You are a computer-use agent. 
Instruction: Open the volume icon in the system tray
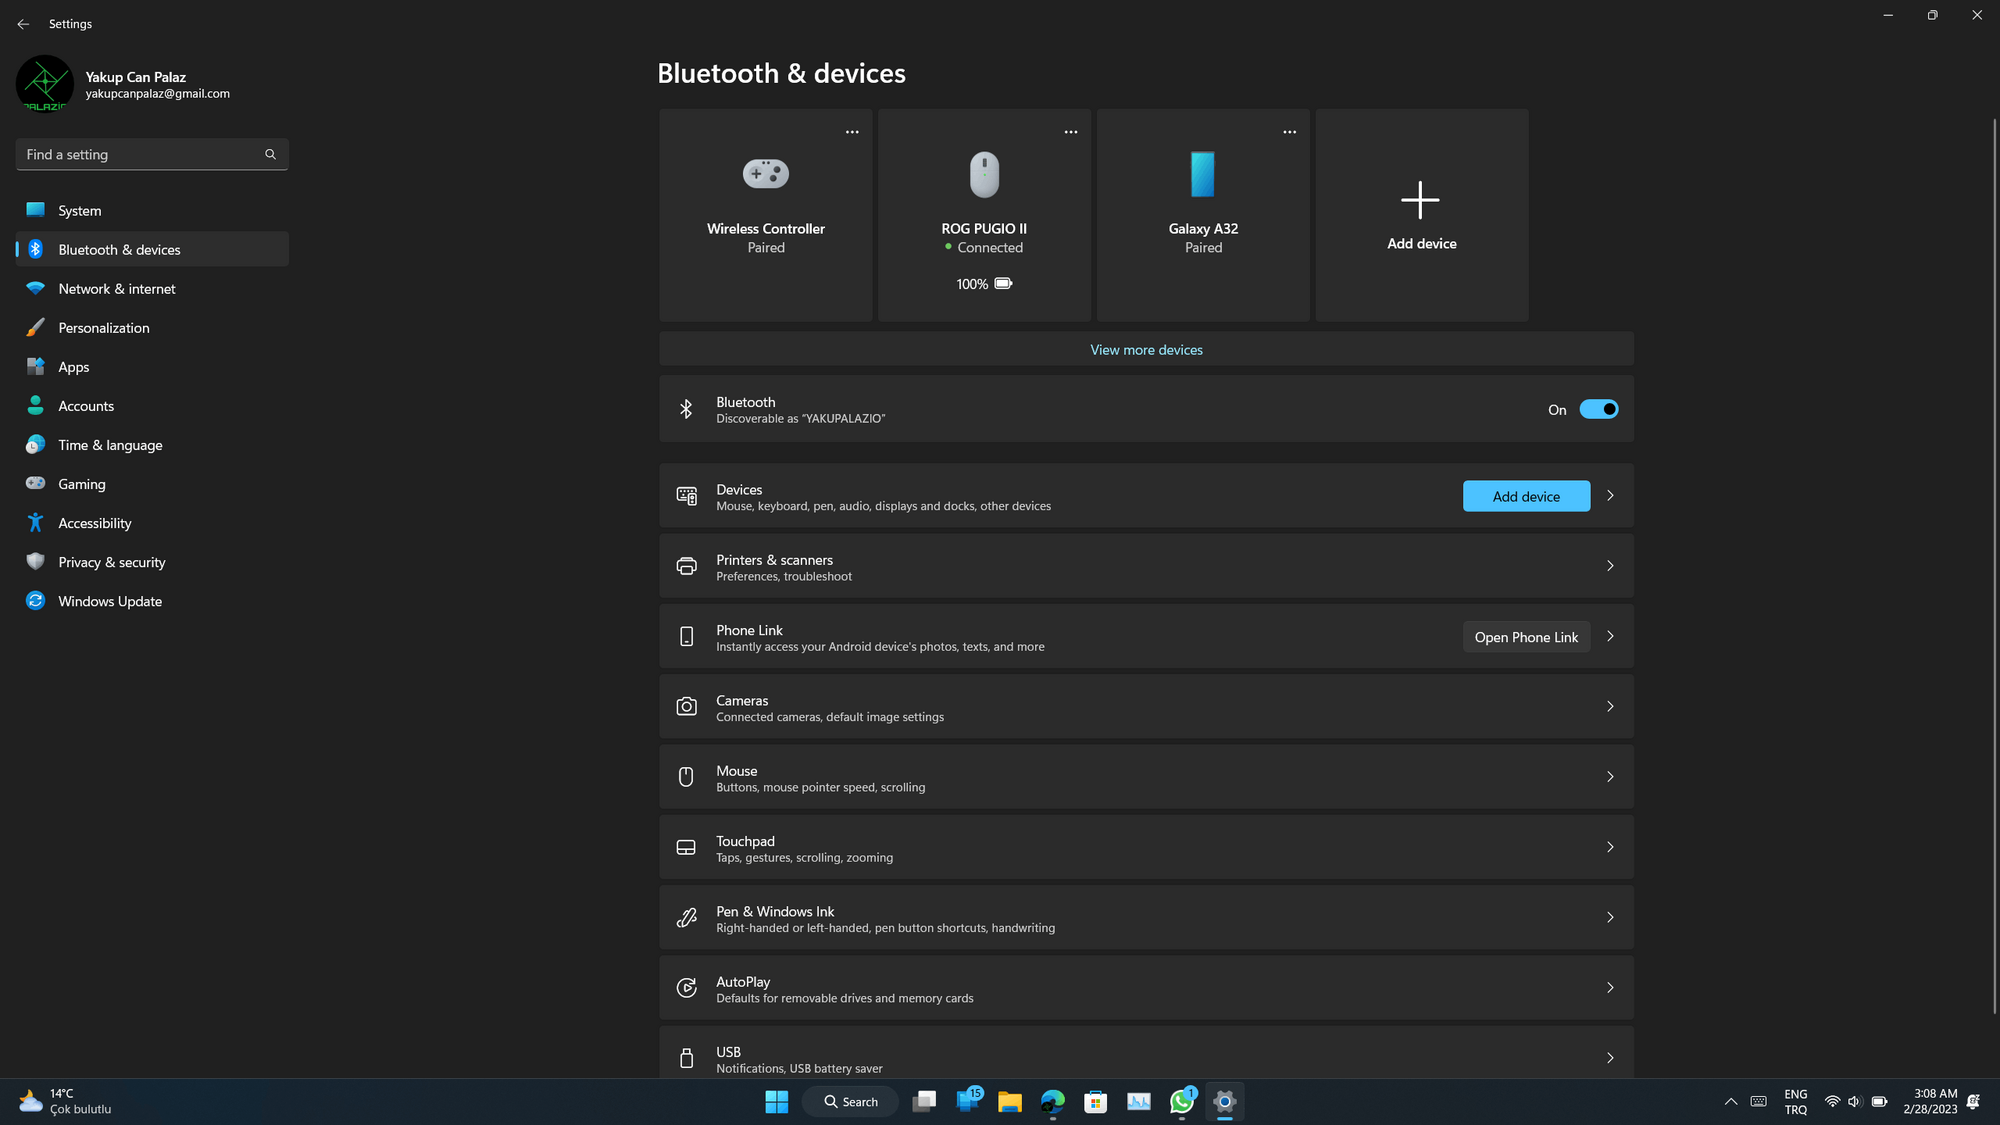point(1854,1102)
